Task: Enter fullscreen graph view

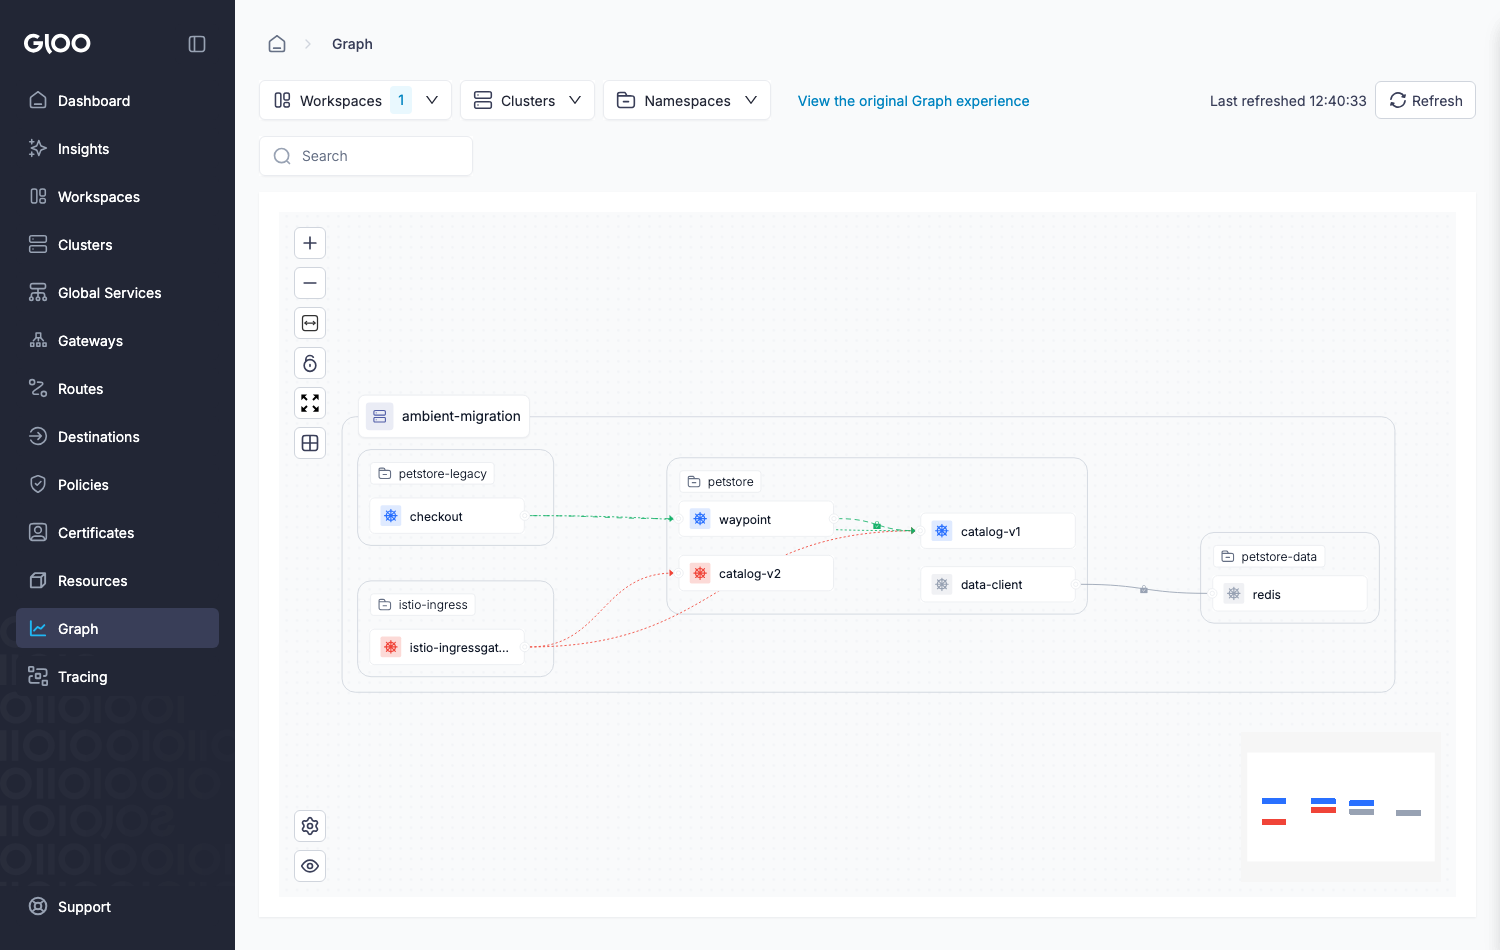Action: tap(310, 403)
